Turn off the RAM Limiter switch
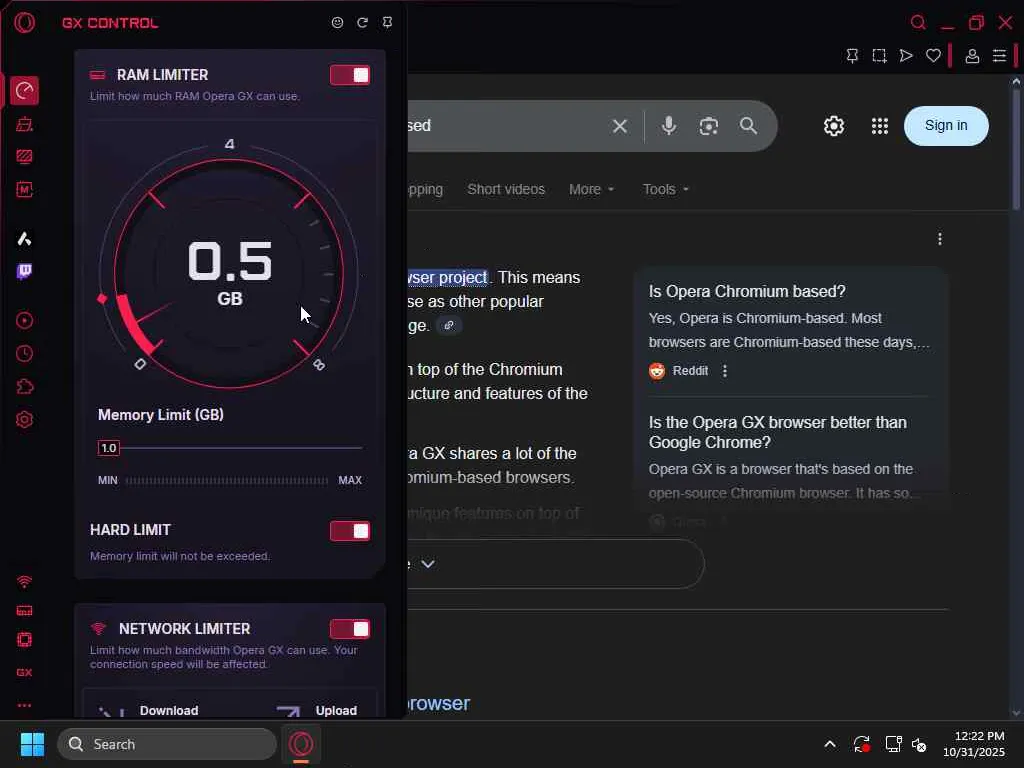 (350, 75)
